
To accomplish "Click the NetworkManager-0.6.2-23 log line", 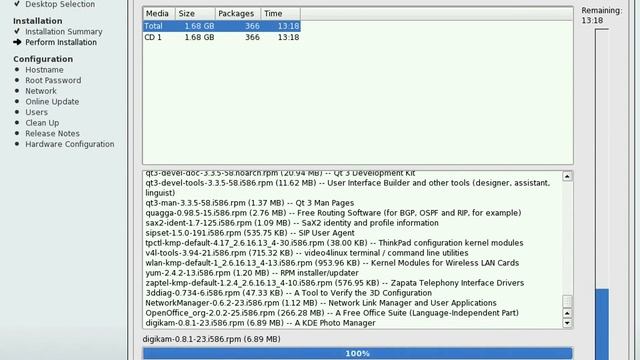I will pyautogui.click(x=321, y=303).
